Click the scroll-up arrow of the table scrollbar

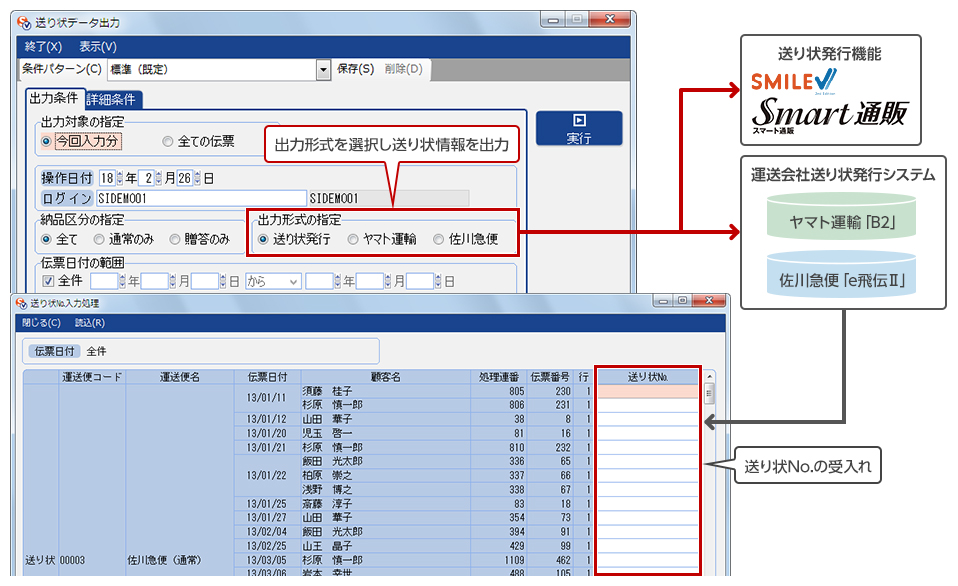[709, 376]
